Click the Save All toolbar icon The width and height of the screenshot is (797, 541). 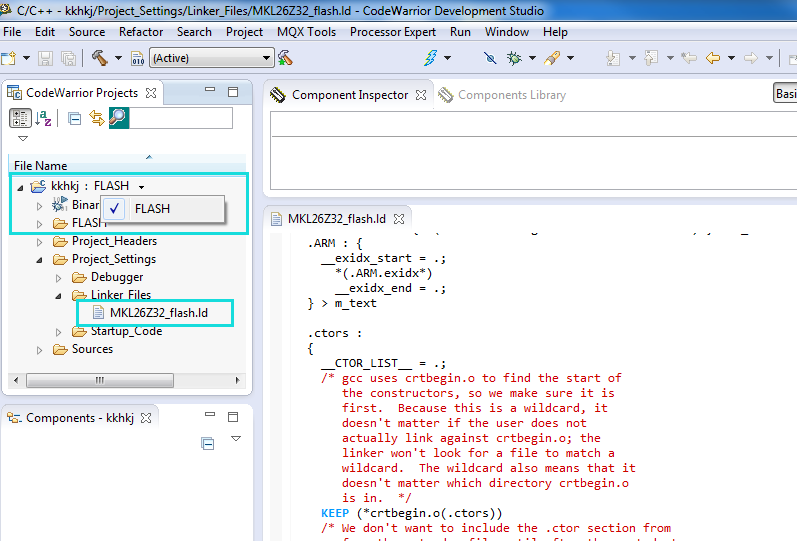[69, 58]
